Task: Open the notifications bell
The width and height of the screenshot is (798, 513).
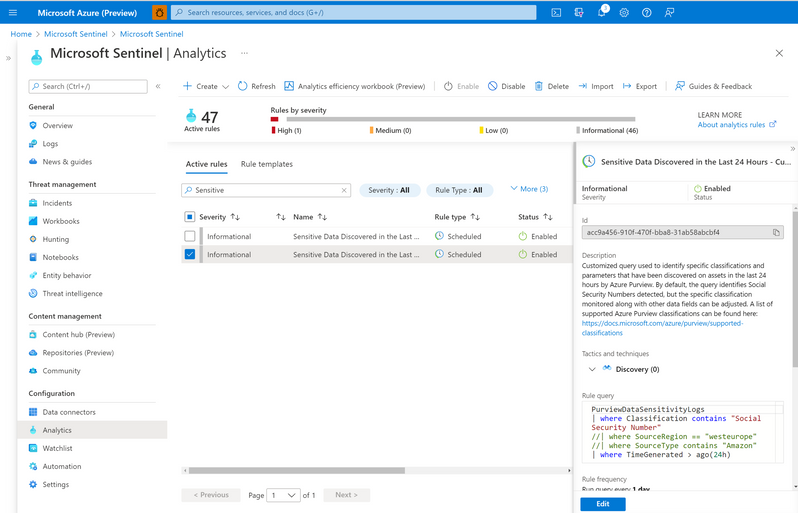Action: click(x=602, y=13)
